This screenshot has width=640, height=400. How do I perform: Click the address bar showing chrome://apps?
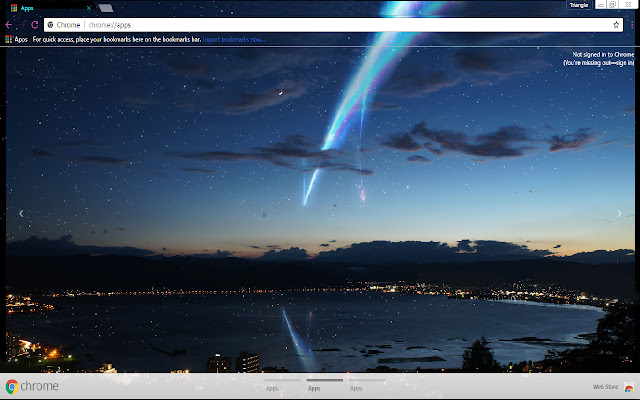click(x=300, y=24)
